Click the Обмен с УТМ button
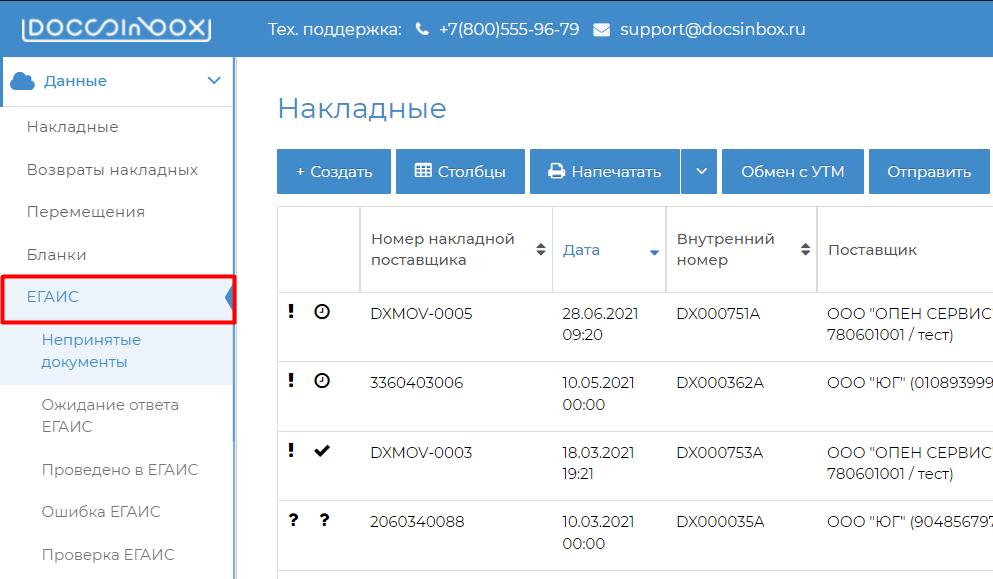The image size is (993, 579). coord(792,172)
